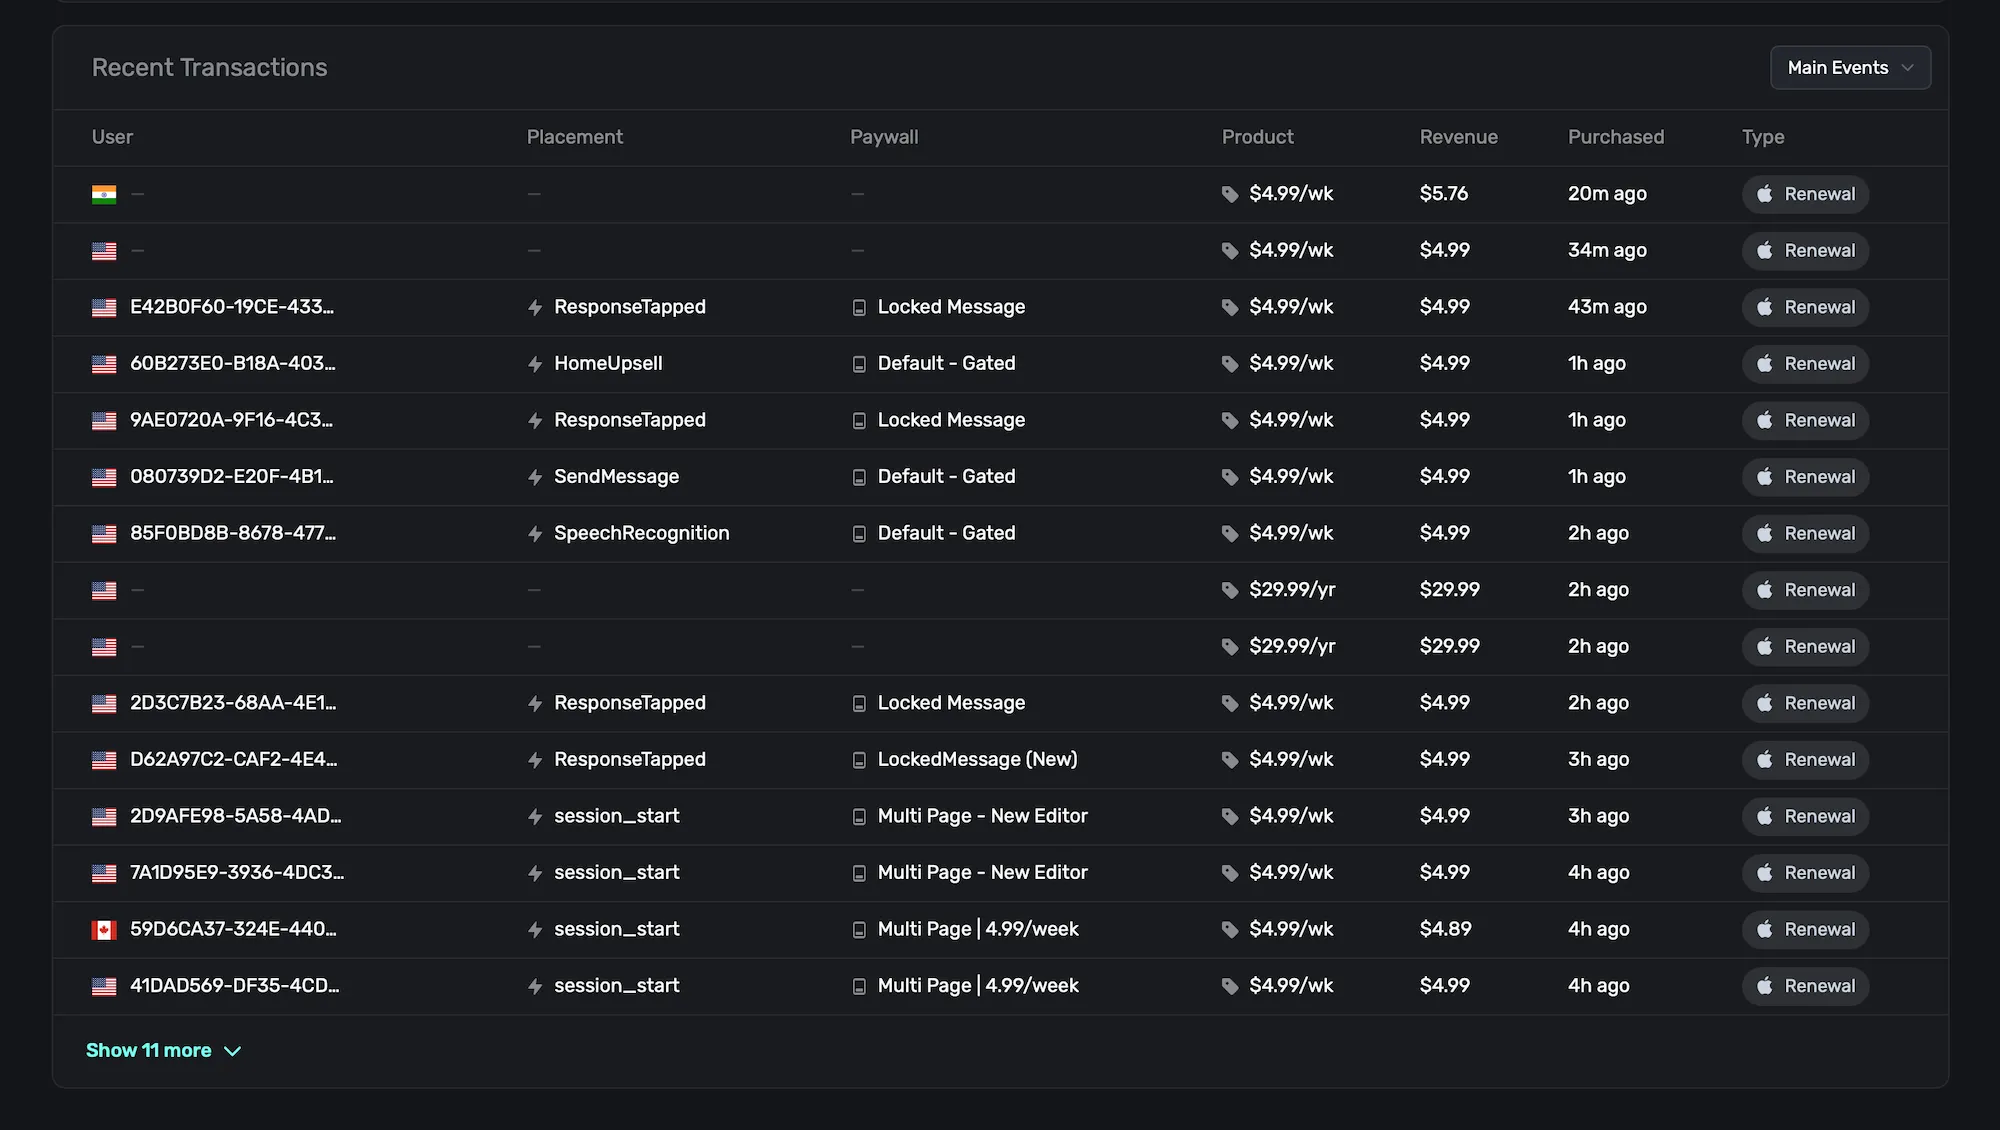Image resolution: width=2000 pixels, height=1130 pixels.
Task: Click the paywall icon in 60B273E0 row
Action: pos(859,364)
